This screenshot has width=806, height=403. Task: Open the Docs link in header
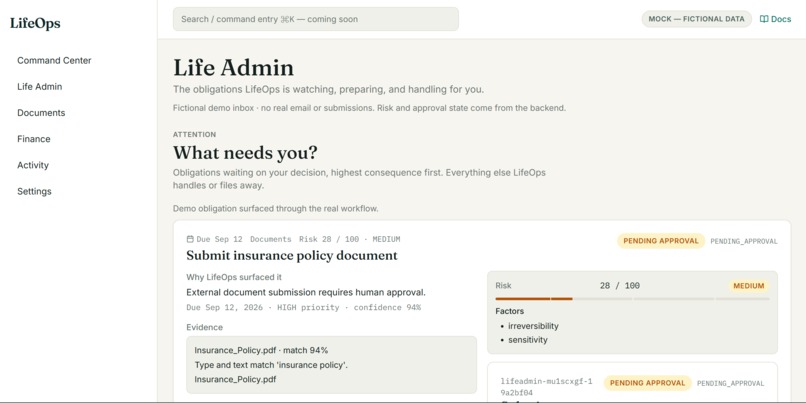[776, 19]
